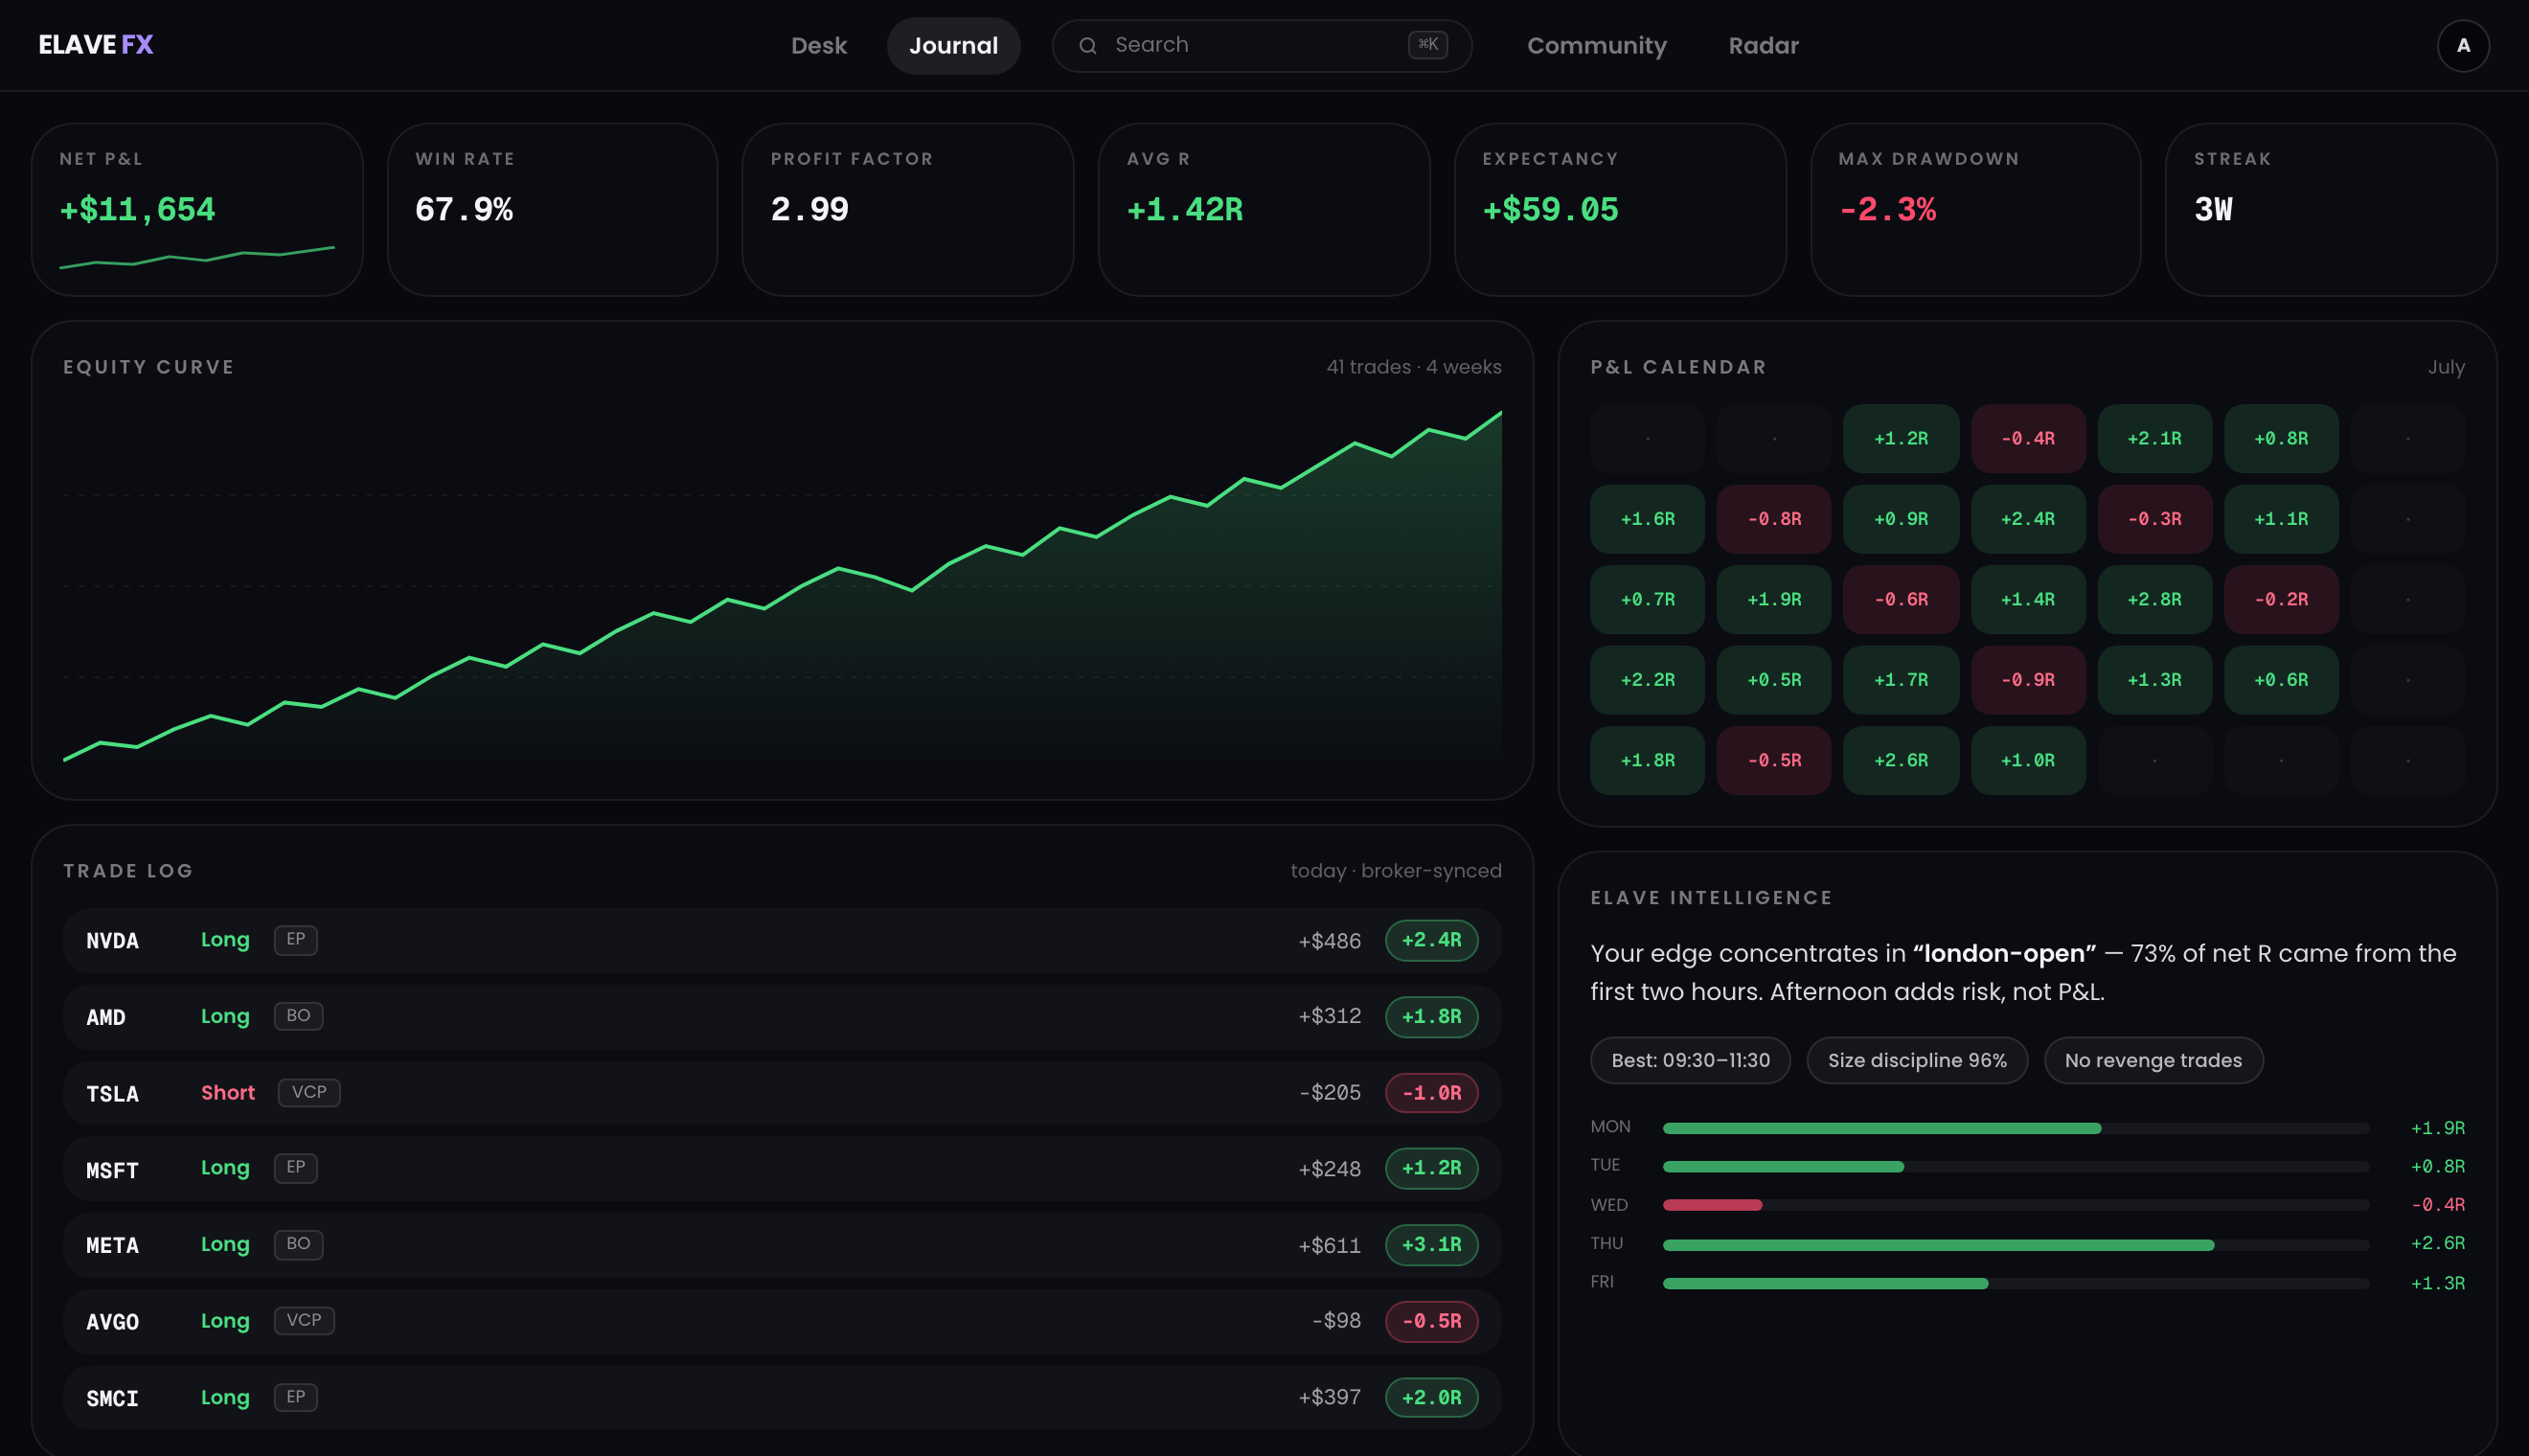Screen dimensions: 2529x1456
Task: Go to the Radar tab
Action: [x=1763, y=45]
